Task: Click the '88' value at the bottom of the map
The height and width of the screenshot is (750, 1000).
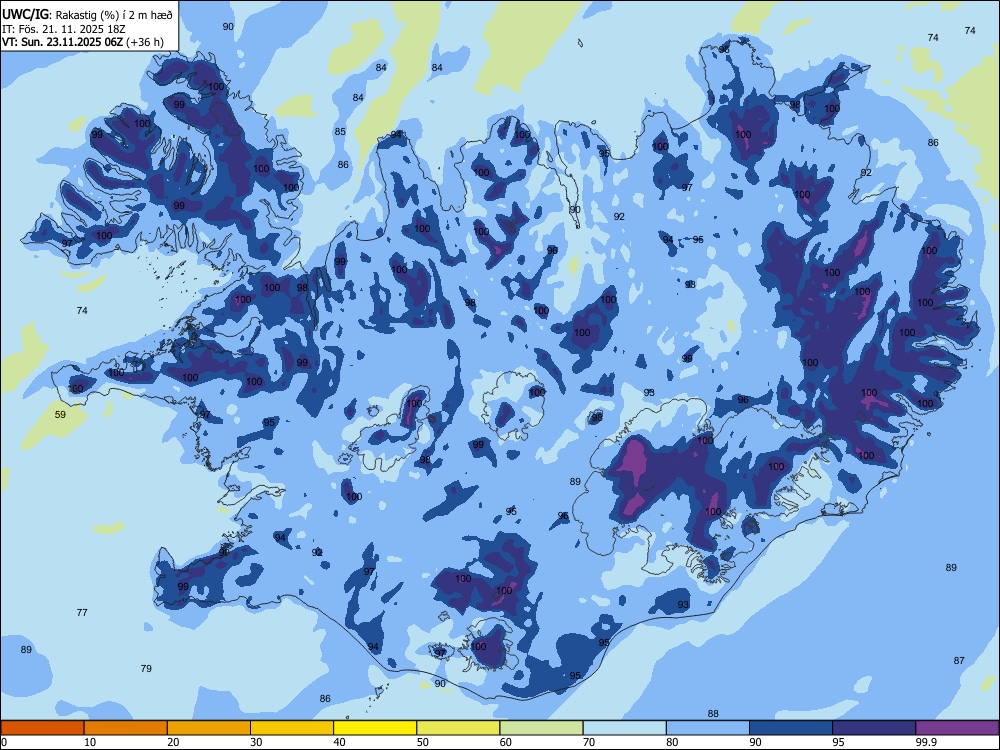Action: pyautogui.click(x=713, y=714)
